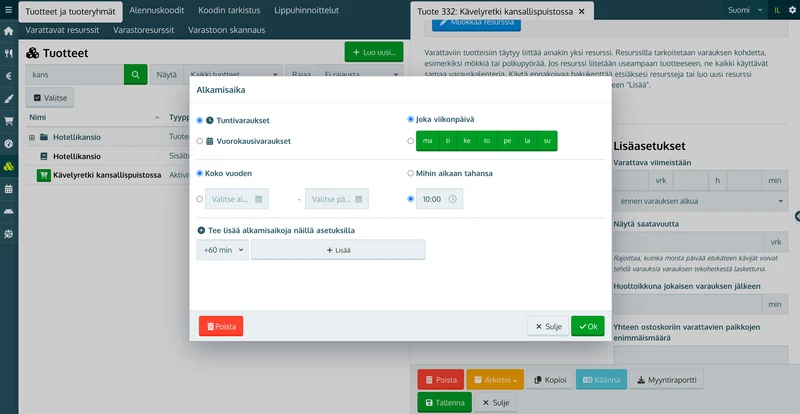800x414 pixels.
Task: Click the green Ok button
Action: pyautogui.click(x=588, y=326)
